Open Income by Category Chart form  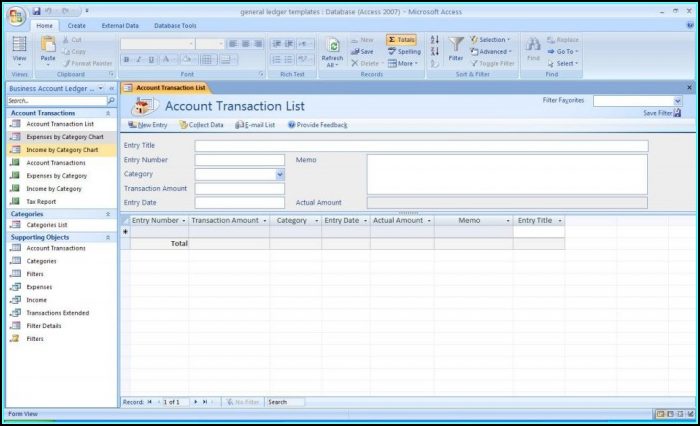(x=62, y=150)
